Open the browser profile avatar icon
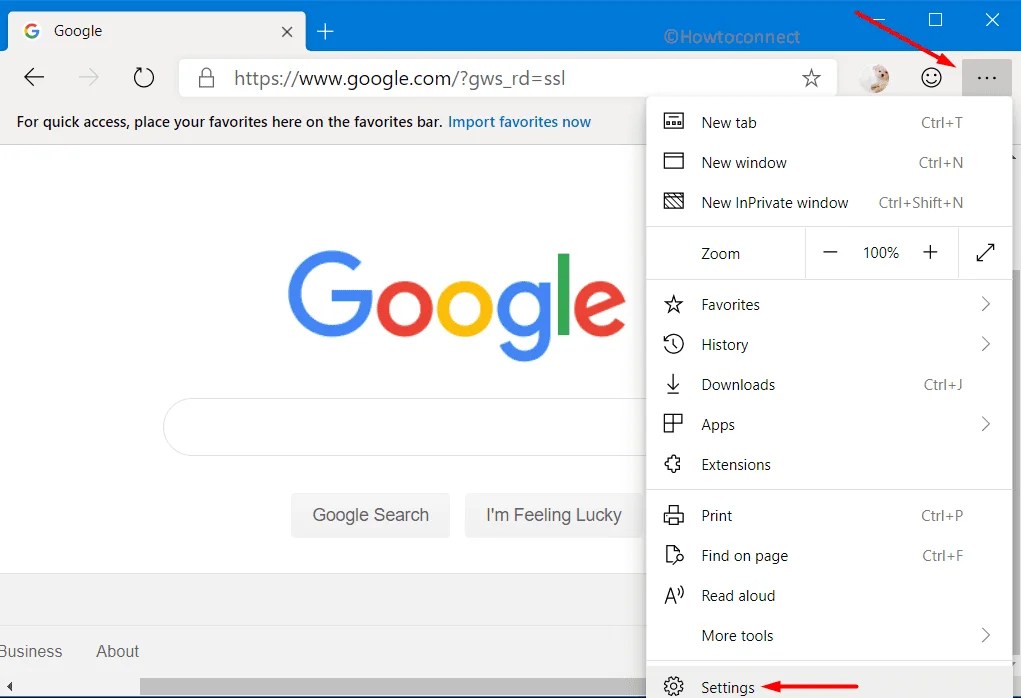 (873, 77)
